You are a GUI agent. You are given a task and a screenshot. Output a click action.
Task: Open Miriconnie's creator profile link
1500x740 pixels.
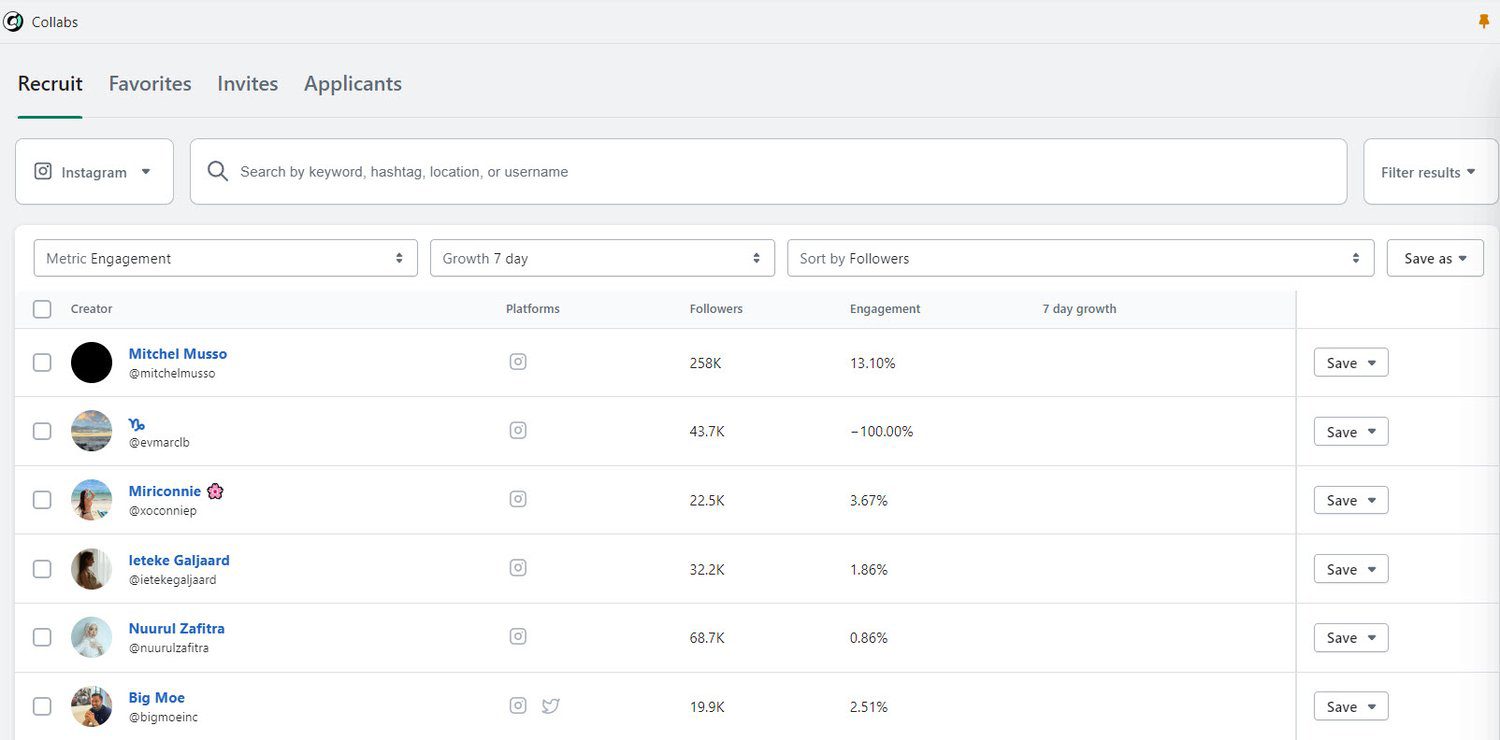165,490
